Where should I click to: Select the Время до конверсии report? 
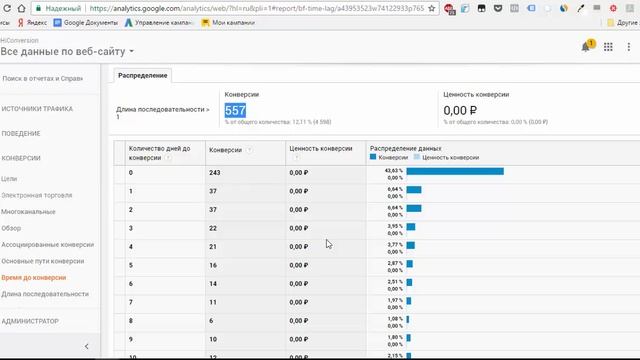(33, 278)
